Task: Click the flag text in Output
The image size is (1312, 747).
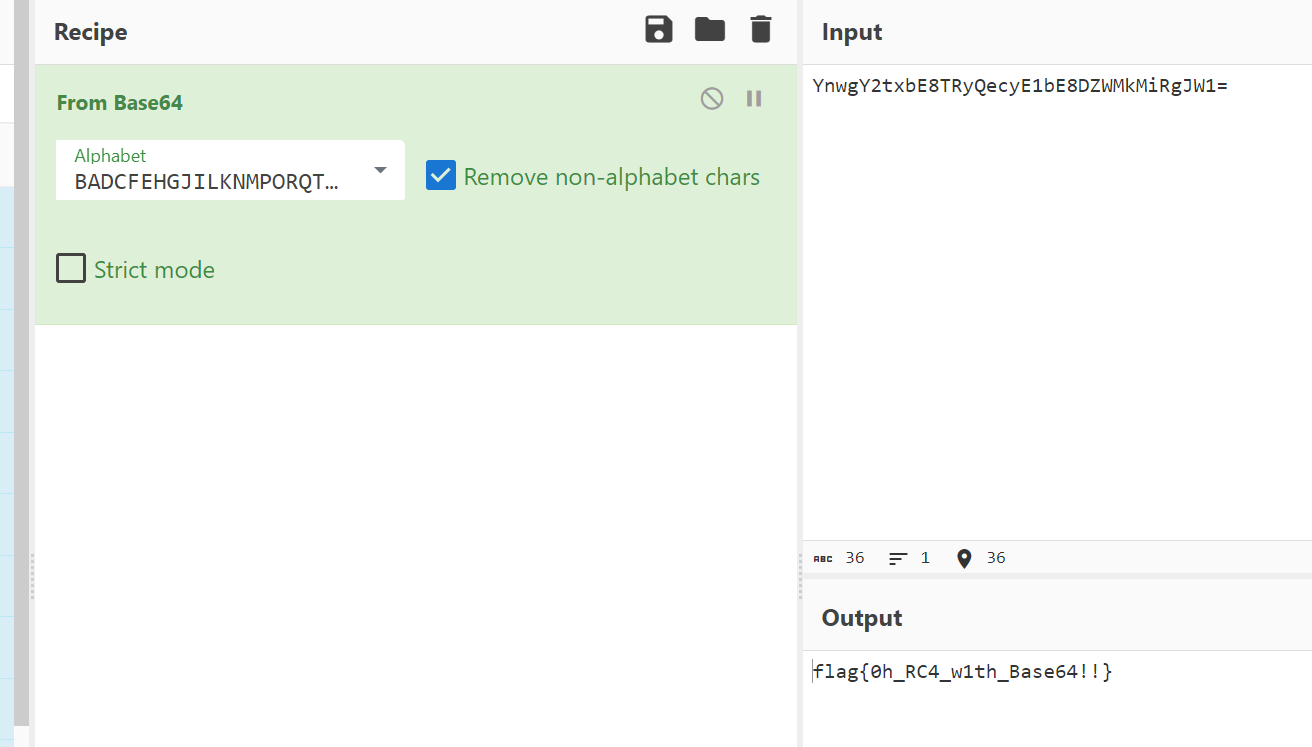Action: coord(963,672)
